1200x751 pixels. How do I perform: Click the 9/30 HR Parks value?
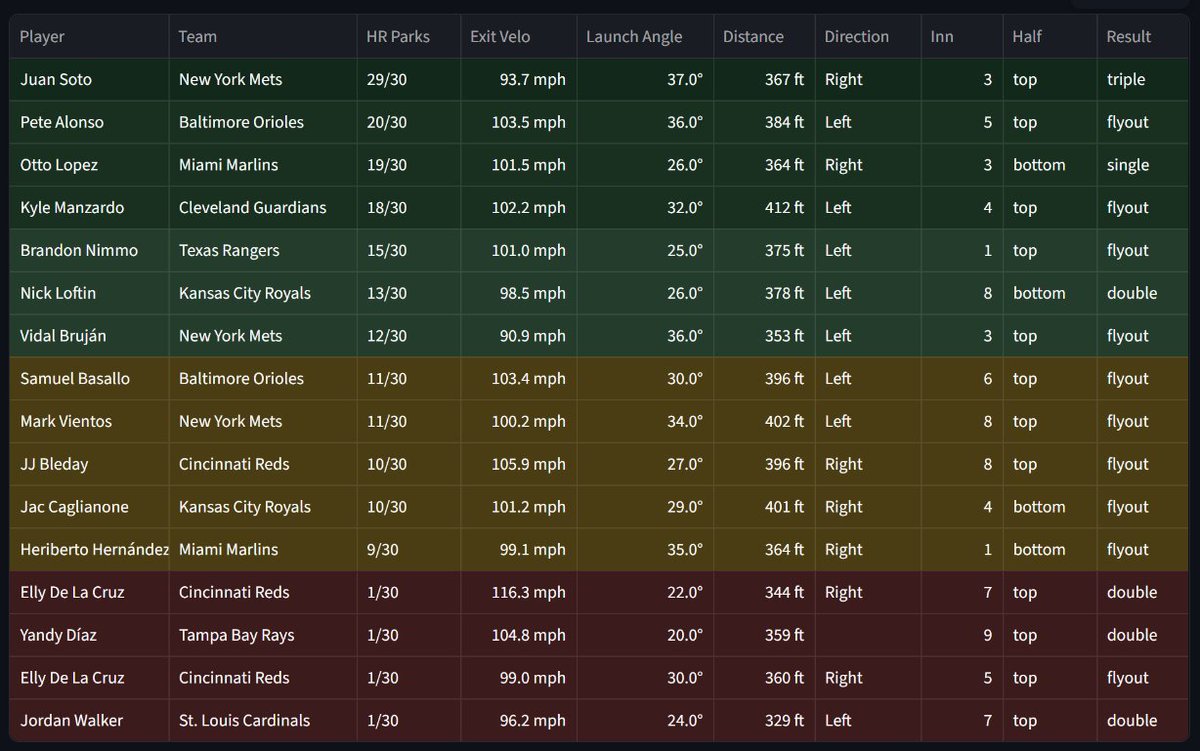click(x=409, y=549)
